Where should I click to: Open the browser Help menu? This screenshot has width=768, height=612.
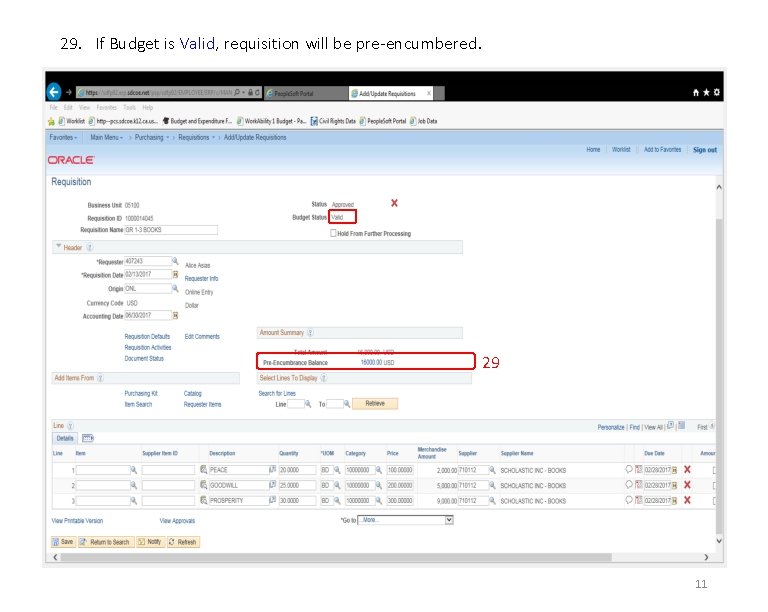click(x=147, y=108)
